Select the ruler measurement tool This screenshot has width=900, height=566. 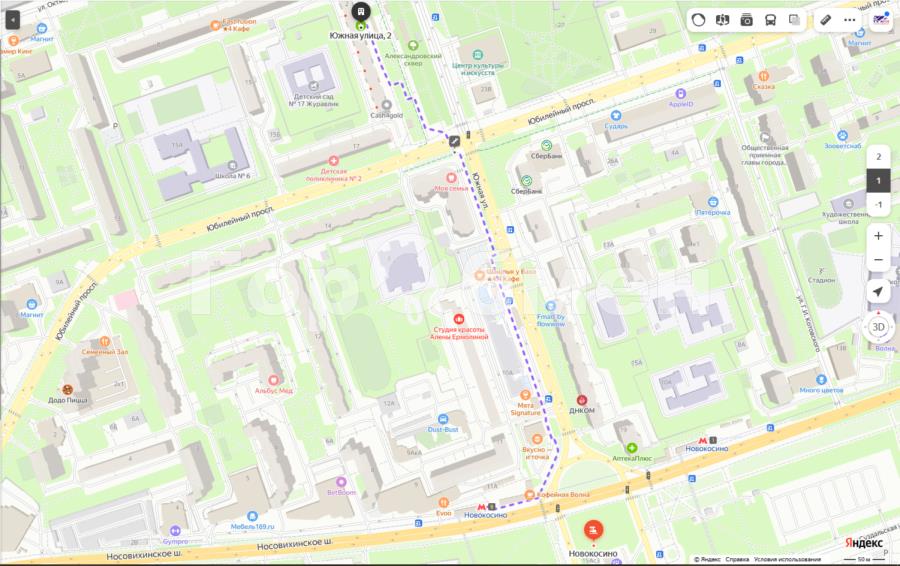click(825, 19)
